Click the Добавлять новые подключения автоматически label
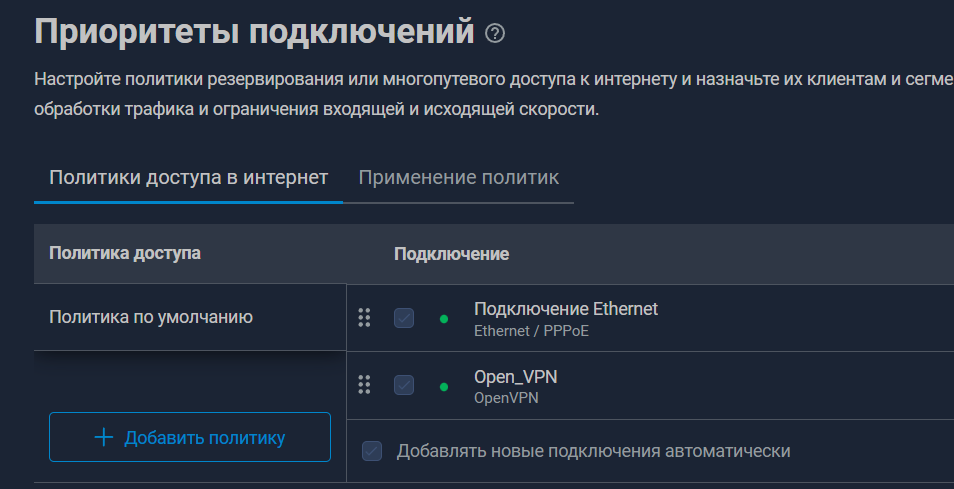 click(593, 451)
